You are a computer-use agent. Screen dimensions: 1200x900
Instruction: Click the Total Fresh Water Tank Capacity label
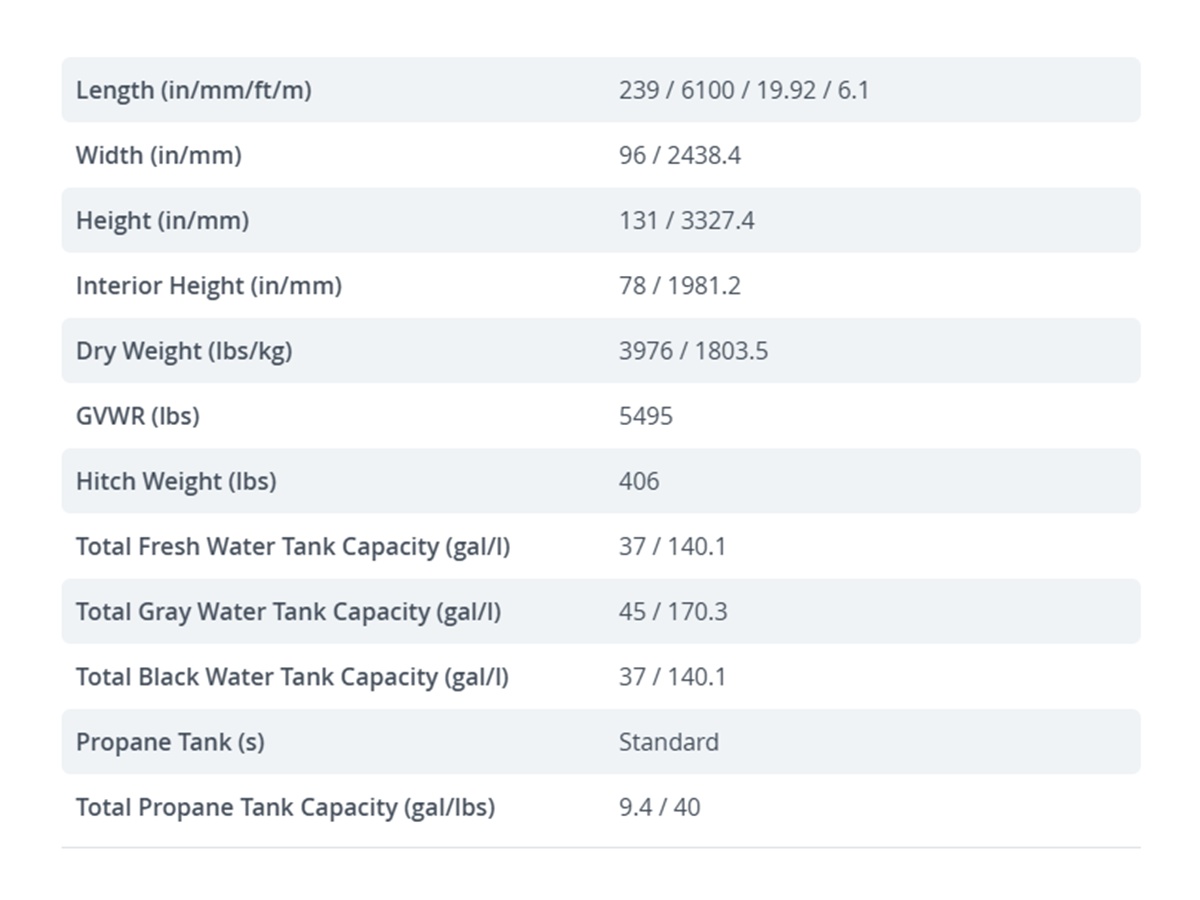tap(293, 546)
